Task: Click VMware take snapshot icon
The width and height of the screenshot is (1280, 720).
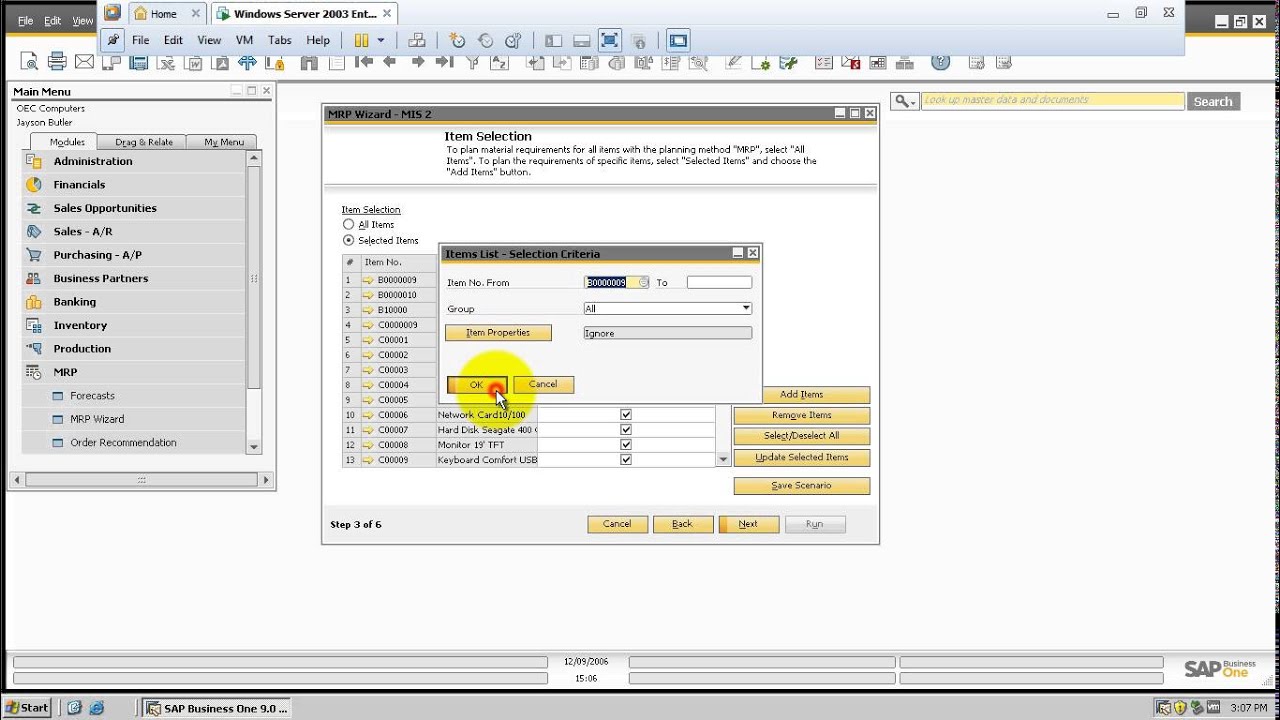Action: pyautogui.click(x=457, y=41)
